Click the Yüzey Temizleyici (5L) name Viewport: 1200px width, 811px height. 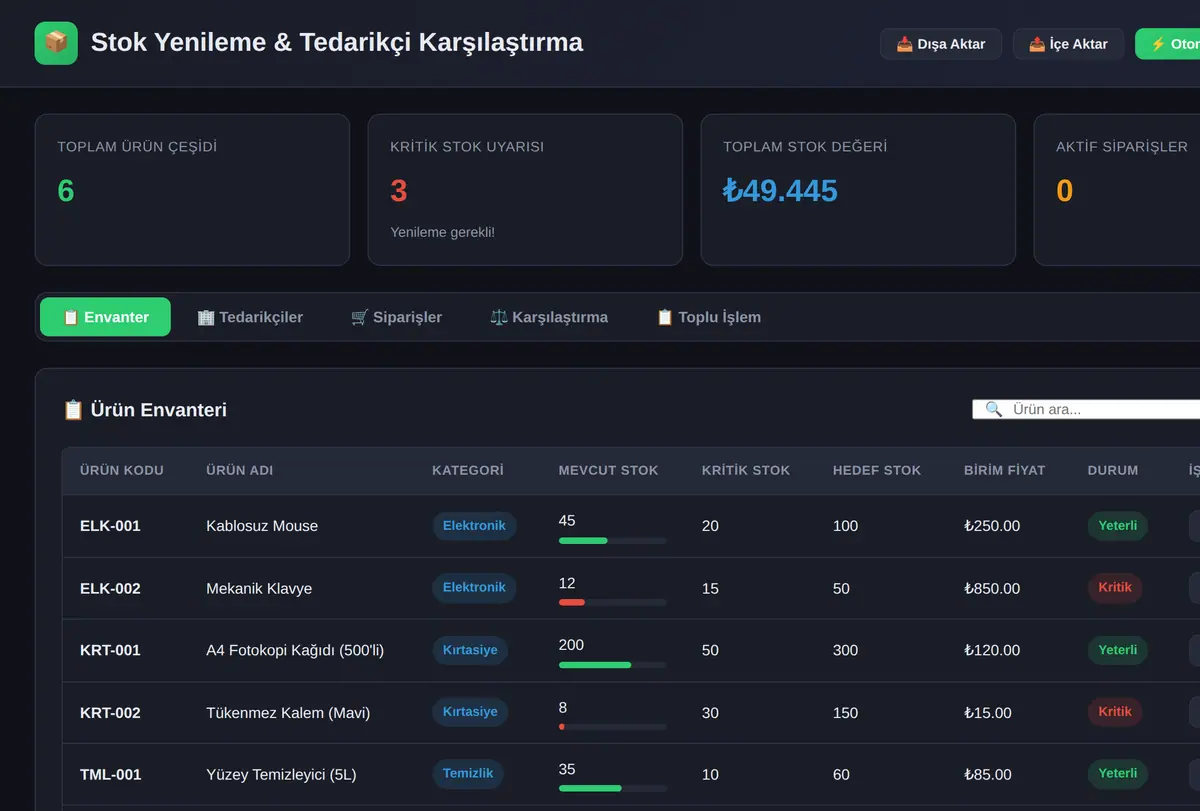[281, 775]
